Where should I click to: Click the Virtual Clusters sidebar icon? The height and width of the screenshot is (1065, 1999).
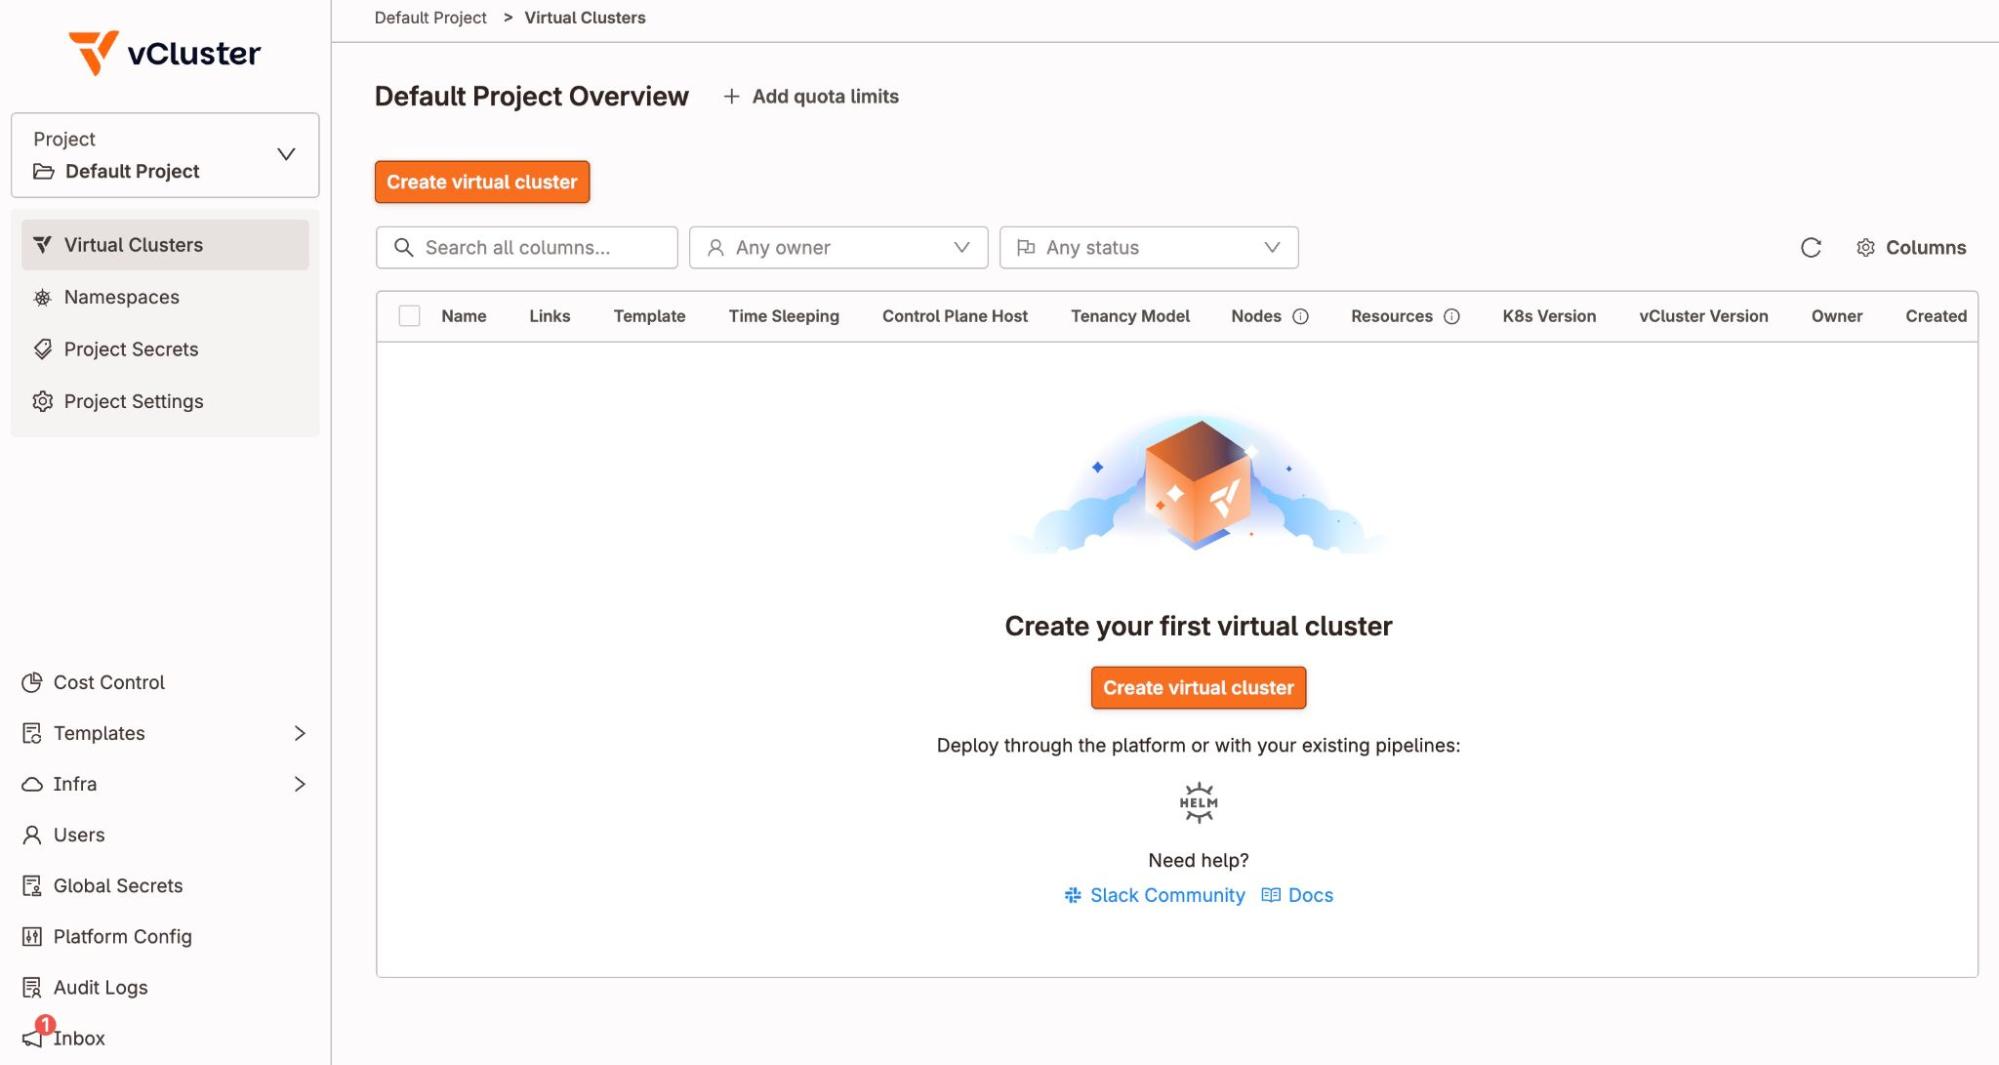42,245
